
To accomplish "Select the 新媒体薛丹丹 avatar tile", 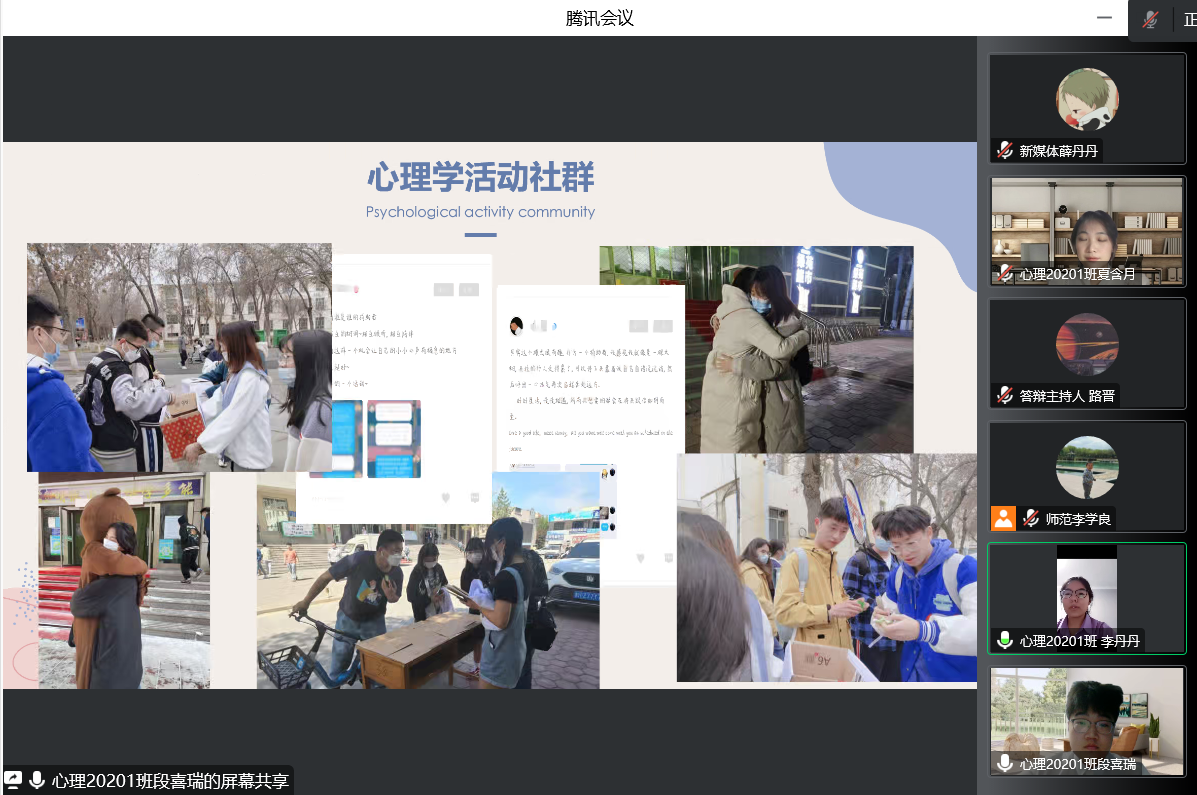I will coord(1087,108).
